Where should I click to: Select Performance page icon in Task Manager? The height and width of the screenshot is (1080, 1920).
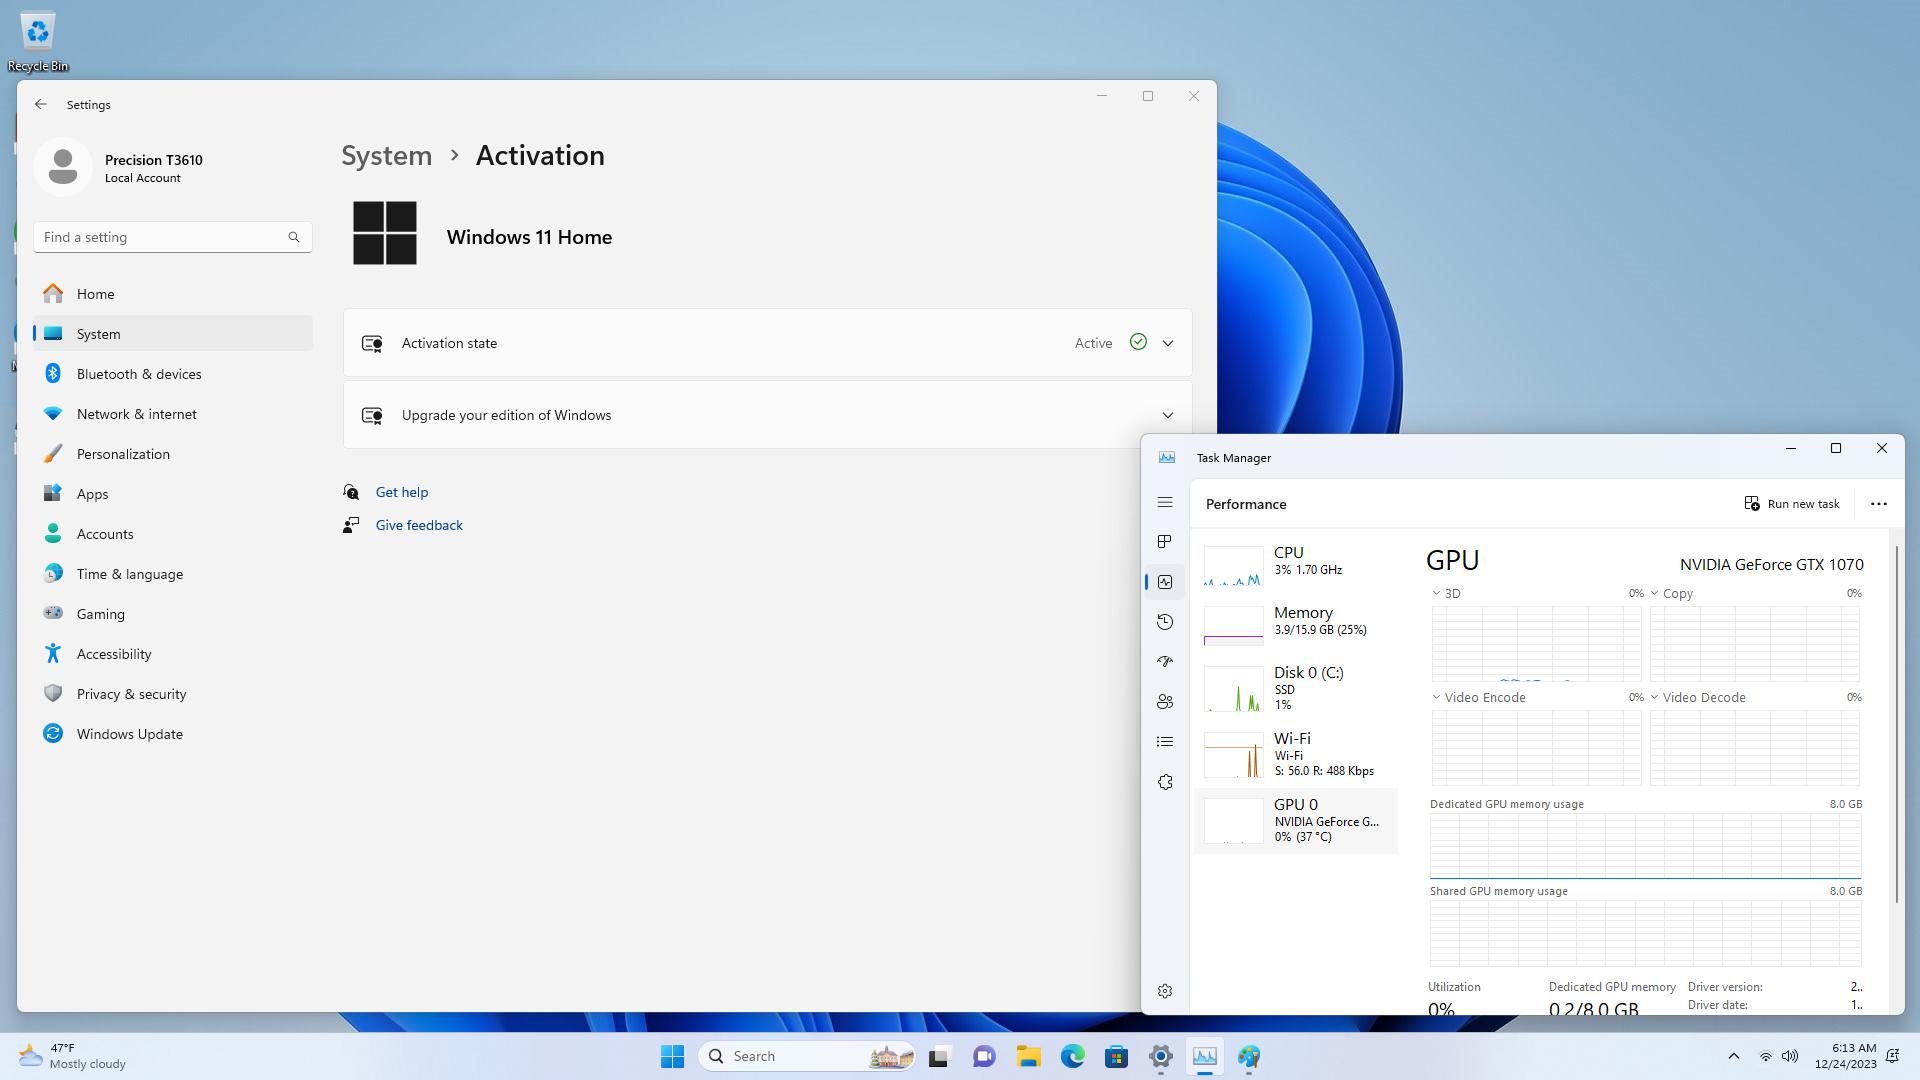[1164, 582]
